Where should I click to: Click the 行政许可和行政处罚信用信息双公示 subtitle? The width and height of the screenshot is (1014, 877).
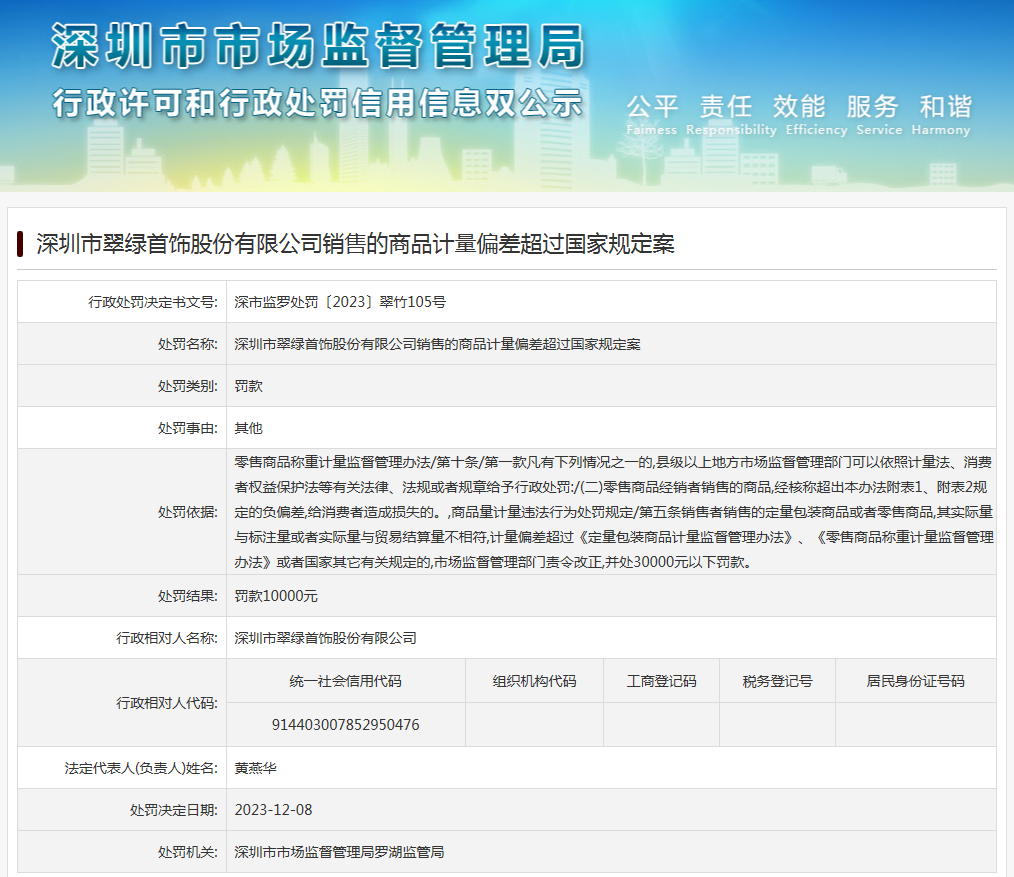(x=318, y=103)
